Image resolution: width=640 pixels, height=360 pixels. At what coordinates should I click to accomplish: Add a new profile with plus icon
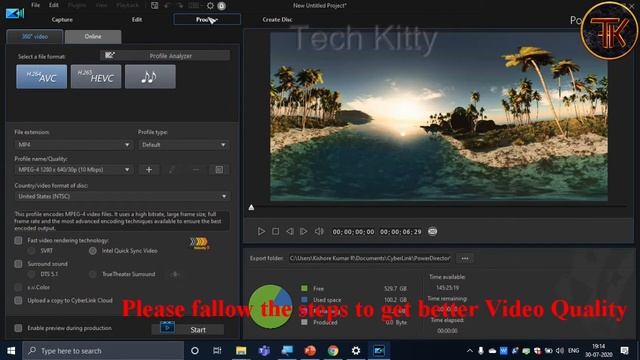coord(149,169)
